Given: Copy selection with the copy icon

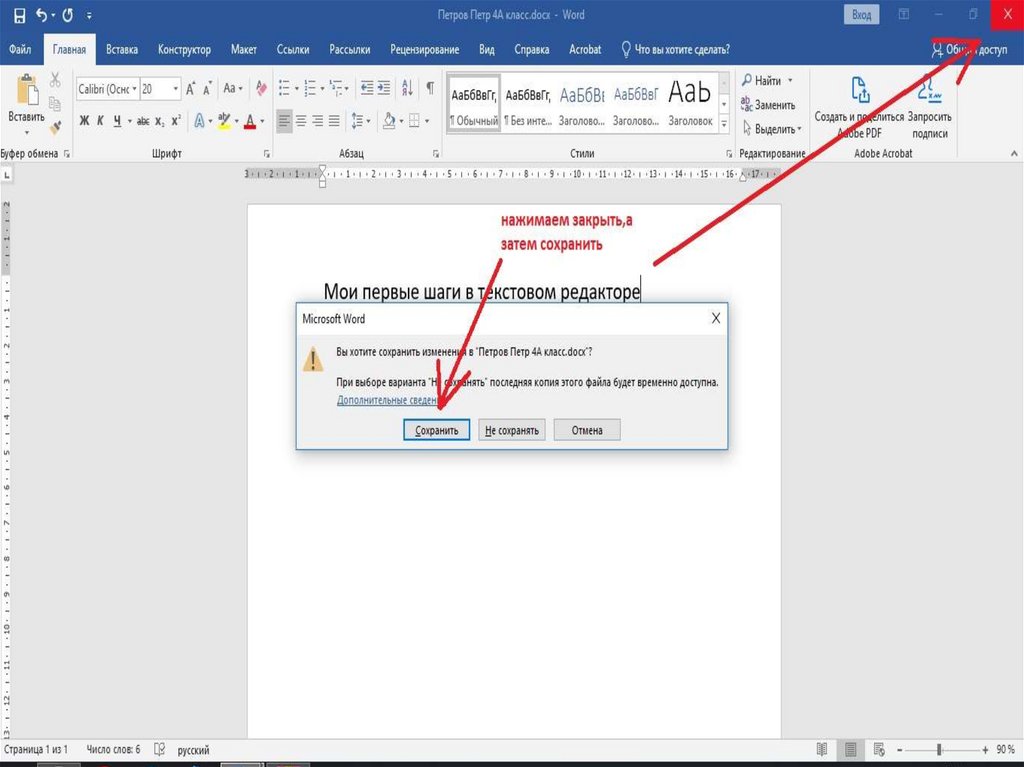Looking at the screenshot, I should (x=55, y=103).
